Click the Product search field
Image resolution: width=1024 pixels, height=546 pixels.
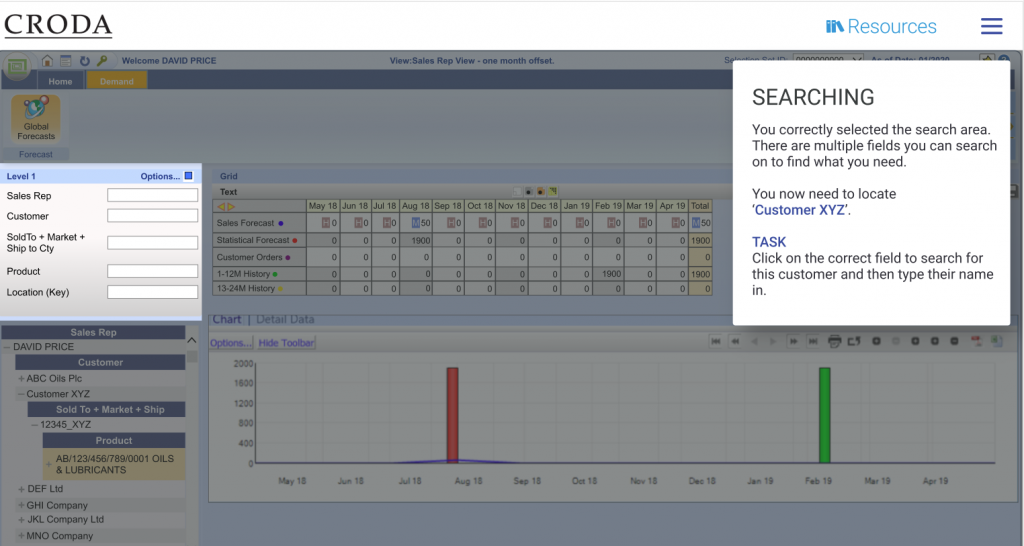(x=152, y=271)
